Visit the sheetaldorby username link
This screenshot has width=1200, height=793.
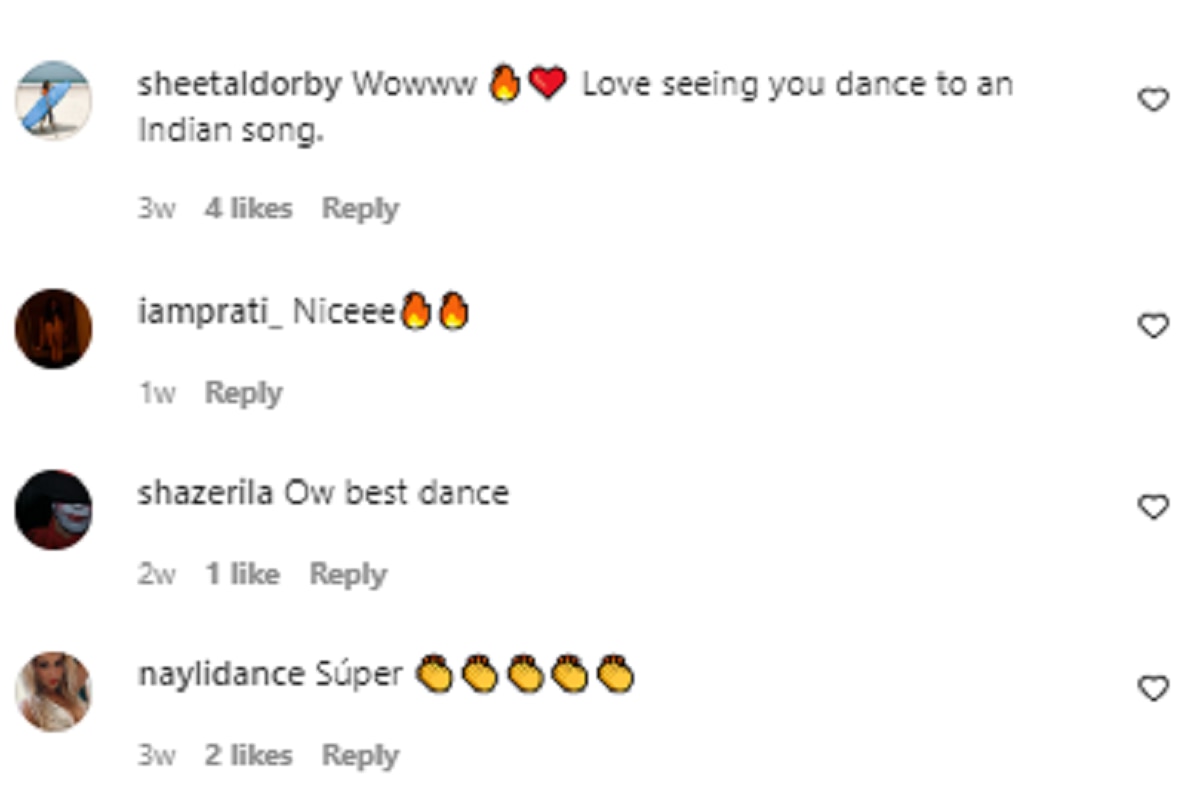point(239,85)
